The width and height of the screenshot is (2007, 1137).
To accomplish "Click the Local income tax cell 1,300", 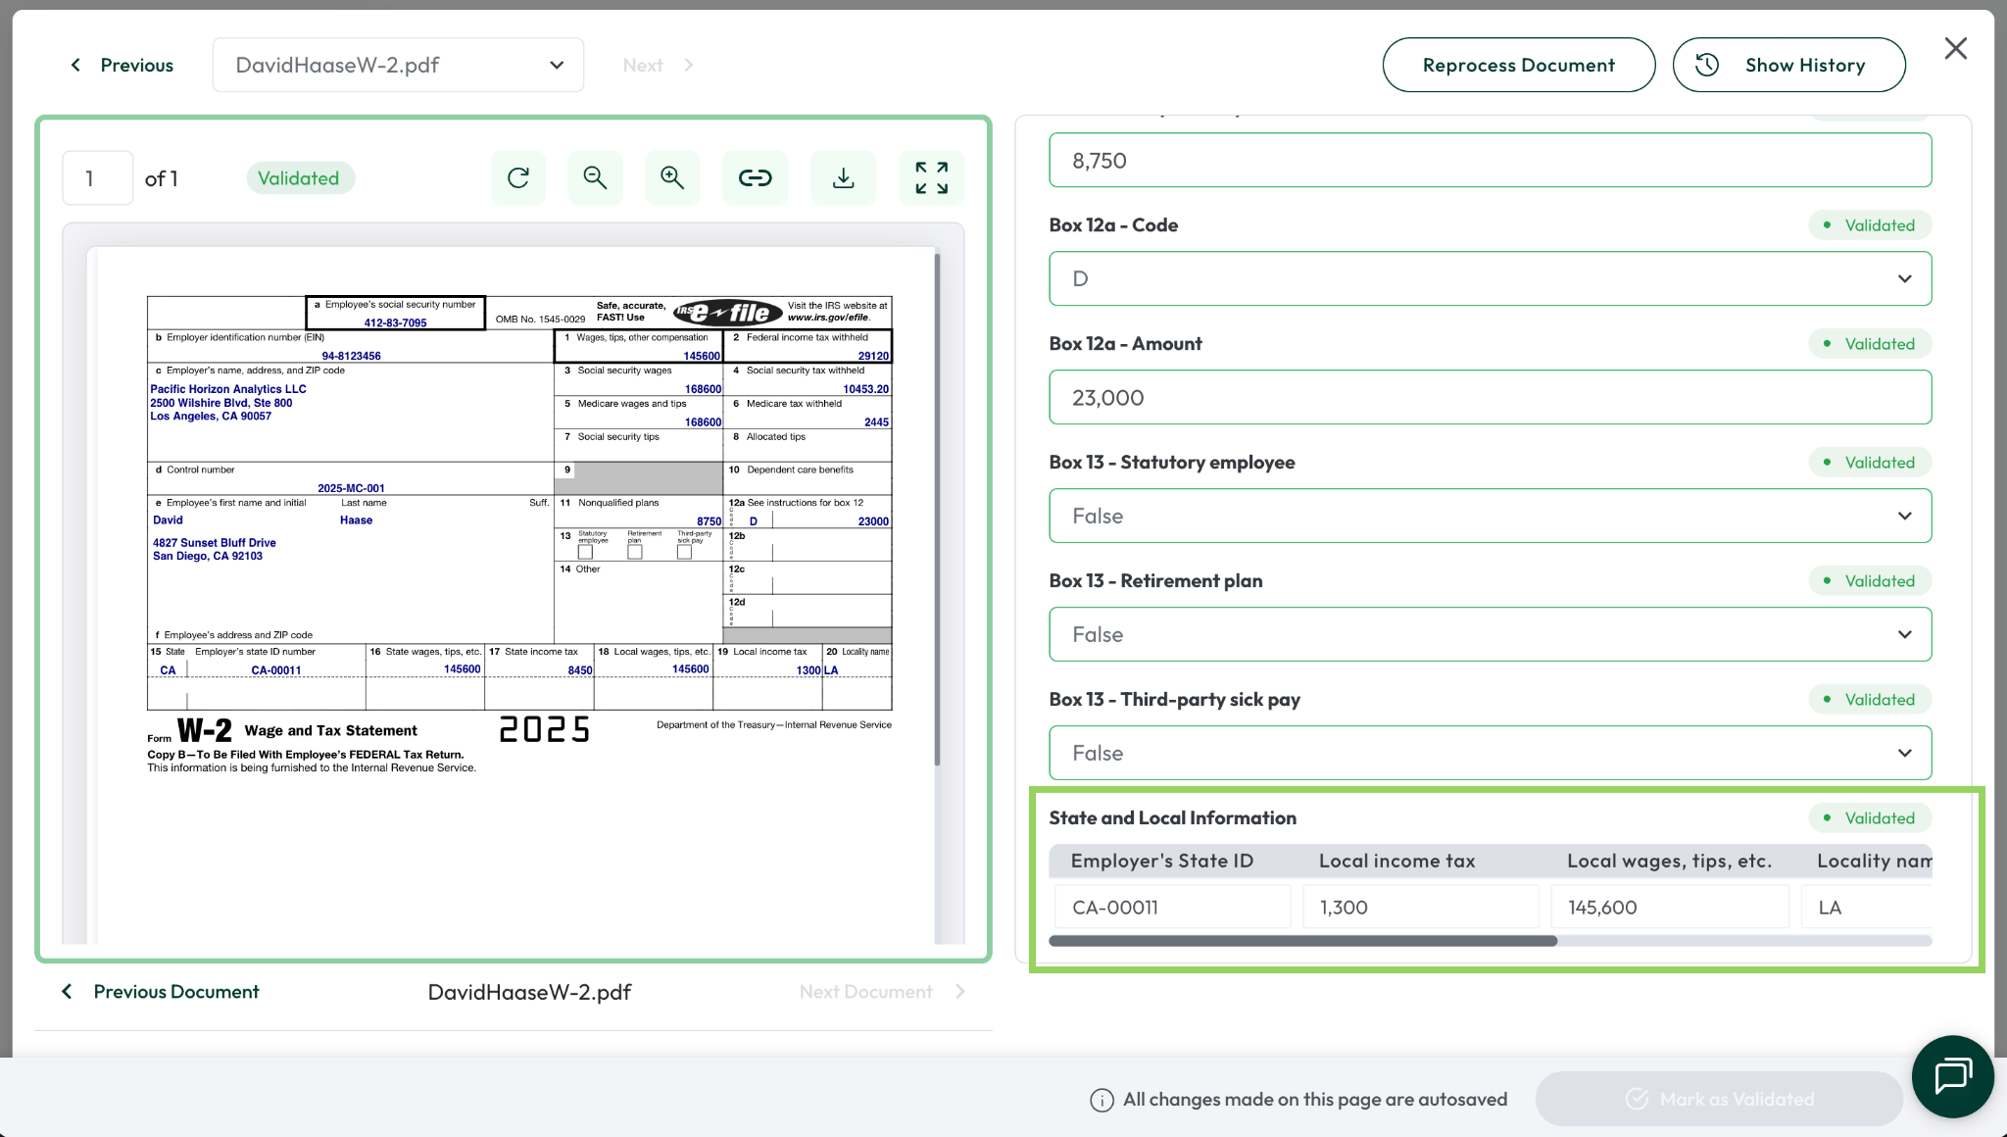I will (1420, 907).
